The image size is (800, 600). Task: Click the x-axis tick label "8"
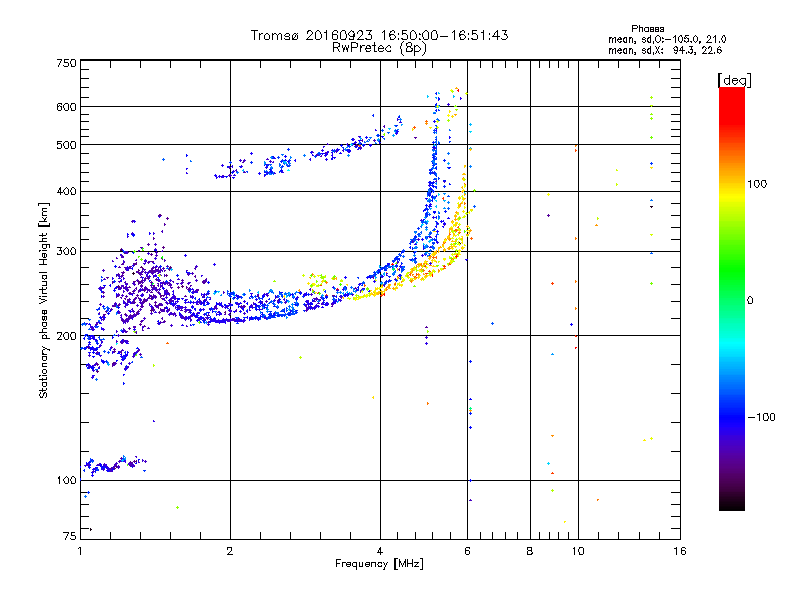(x=530, y=551)
